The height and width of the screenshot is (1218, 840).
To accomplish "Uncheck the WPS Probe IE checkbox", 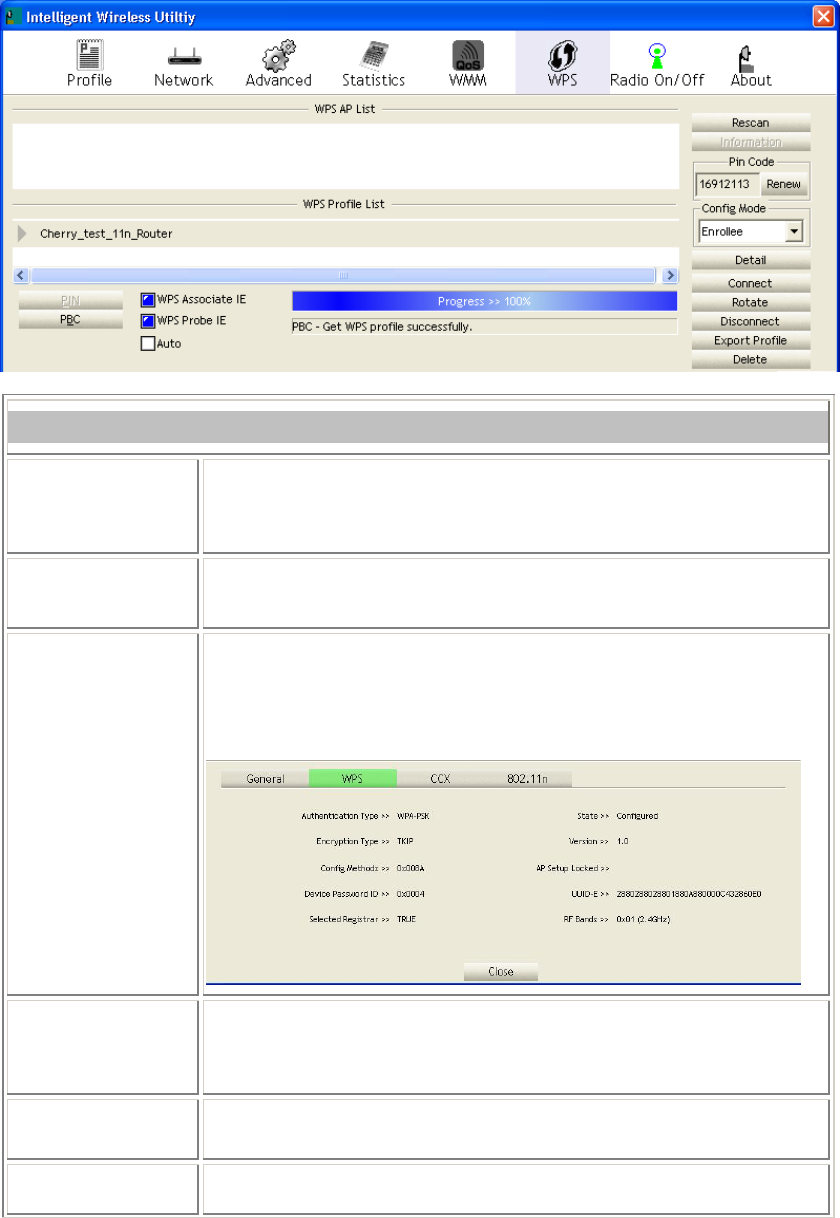I will tap(148, 321).
